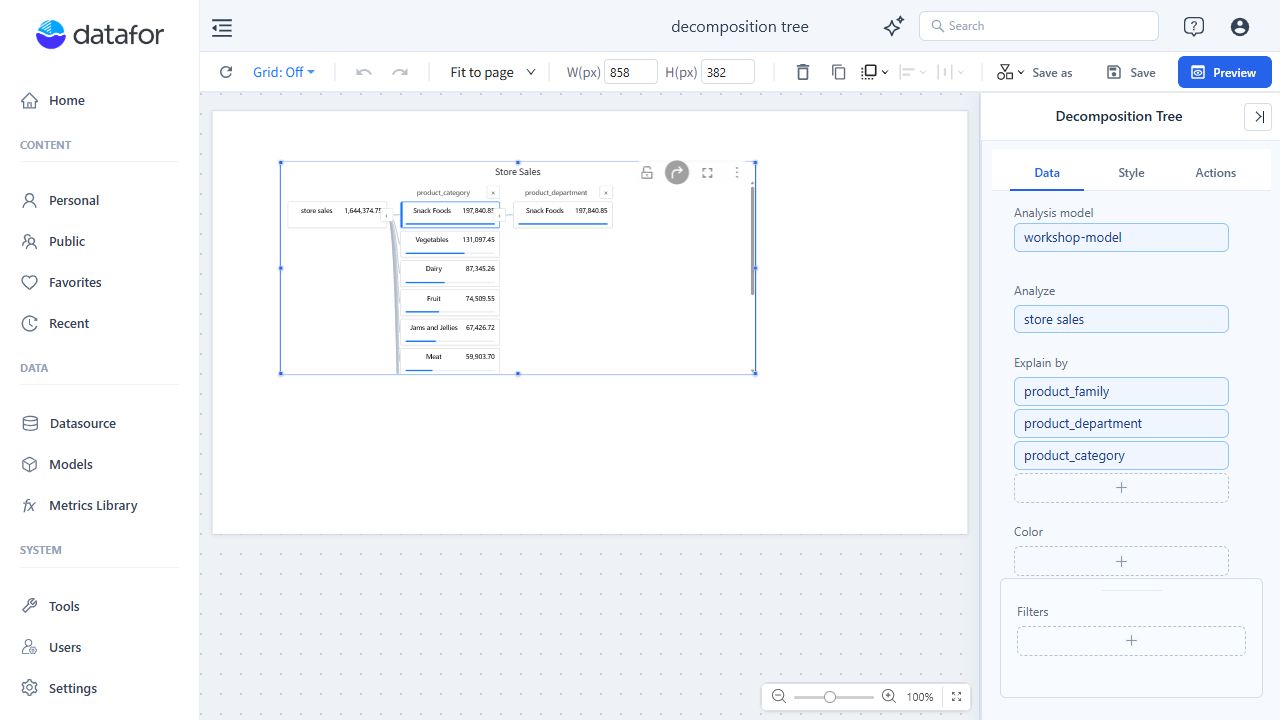The height and width of the screenshot is (720, 1280).
Task: Open the Grid: Off dropdown
Action: click(284, 72)
